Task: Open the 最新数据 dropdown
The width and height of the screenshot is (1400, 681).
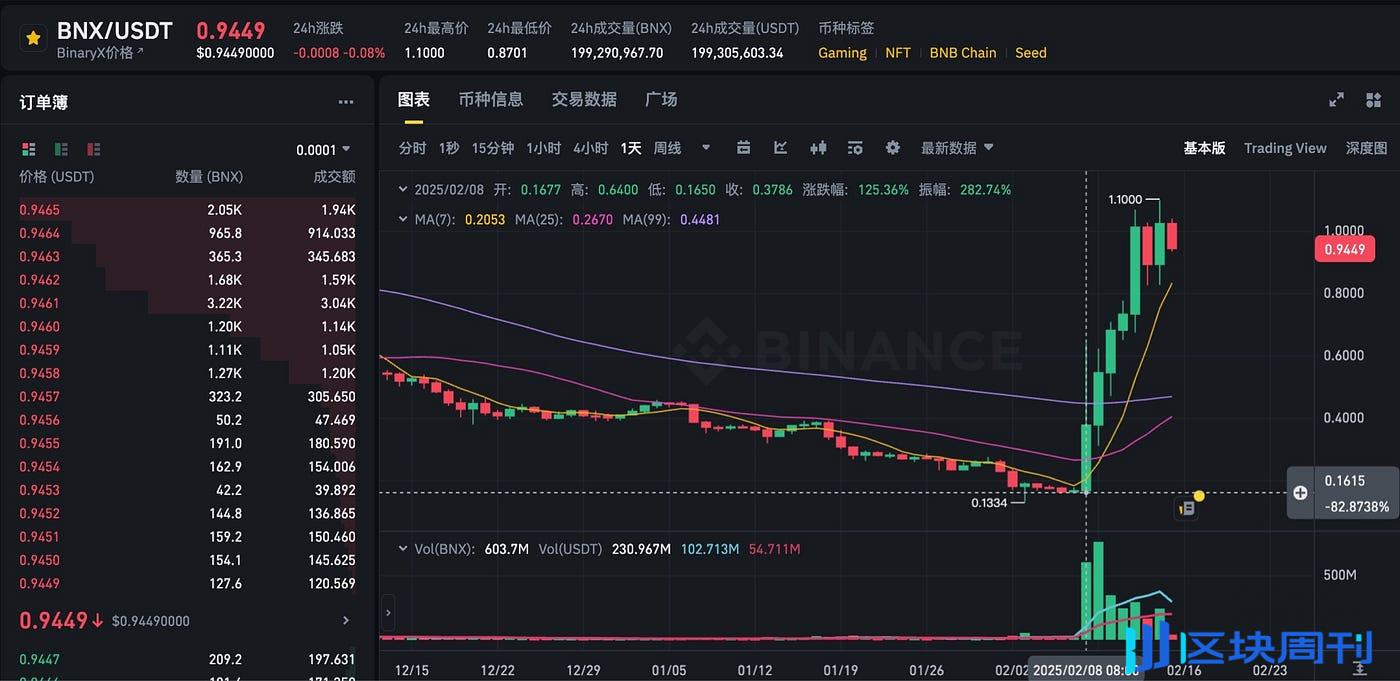Action: point(957,148)
